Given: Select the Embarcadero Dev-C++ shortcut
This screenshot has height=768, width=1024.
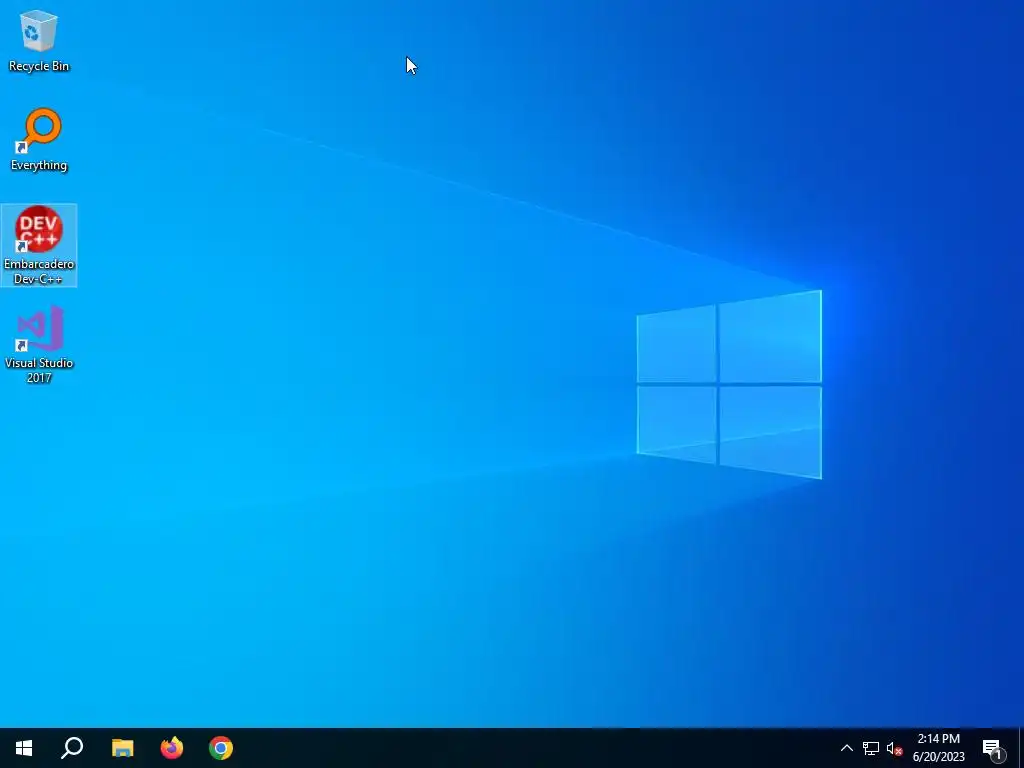Looking at the screenshot, I should pyautogui.click(x=39, y=245).
